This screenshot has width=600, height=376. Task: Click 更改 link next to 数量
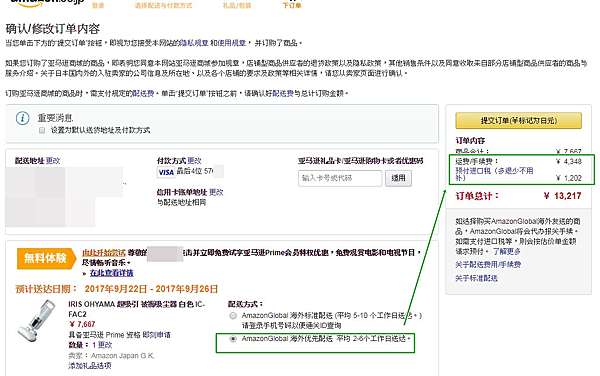105,345
